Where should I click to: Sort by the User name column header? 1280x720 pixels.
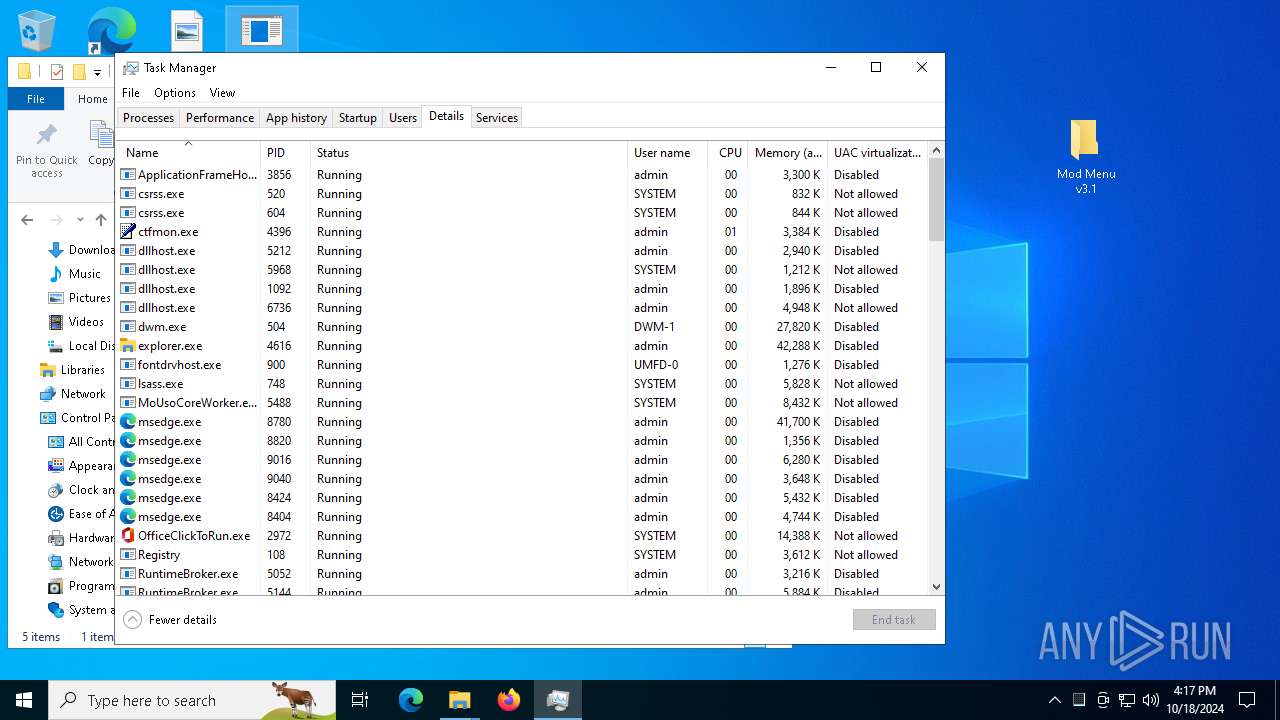[x=667, y=153]
